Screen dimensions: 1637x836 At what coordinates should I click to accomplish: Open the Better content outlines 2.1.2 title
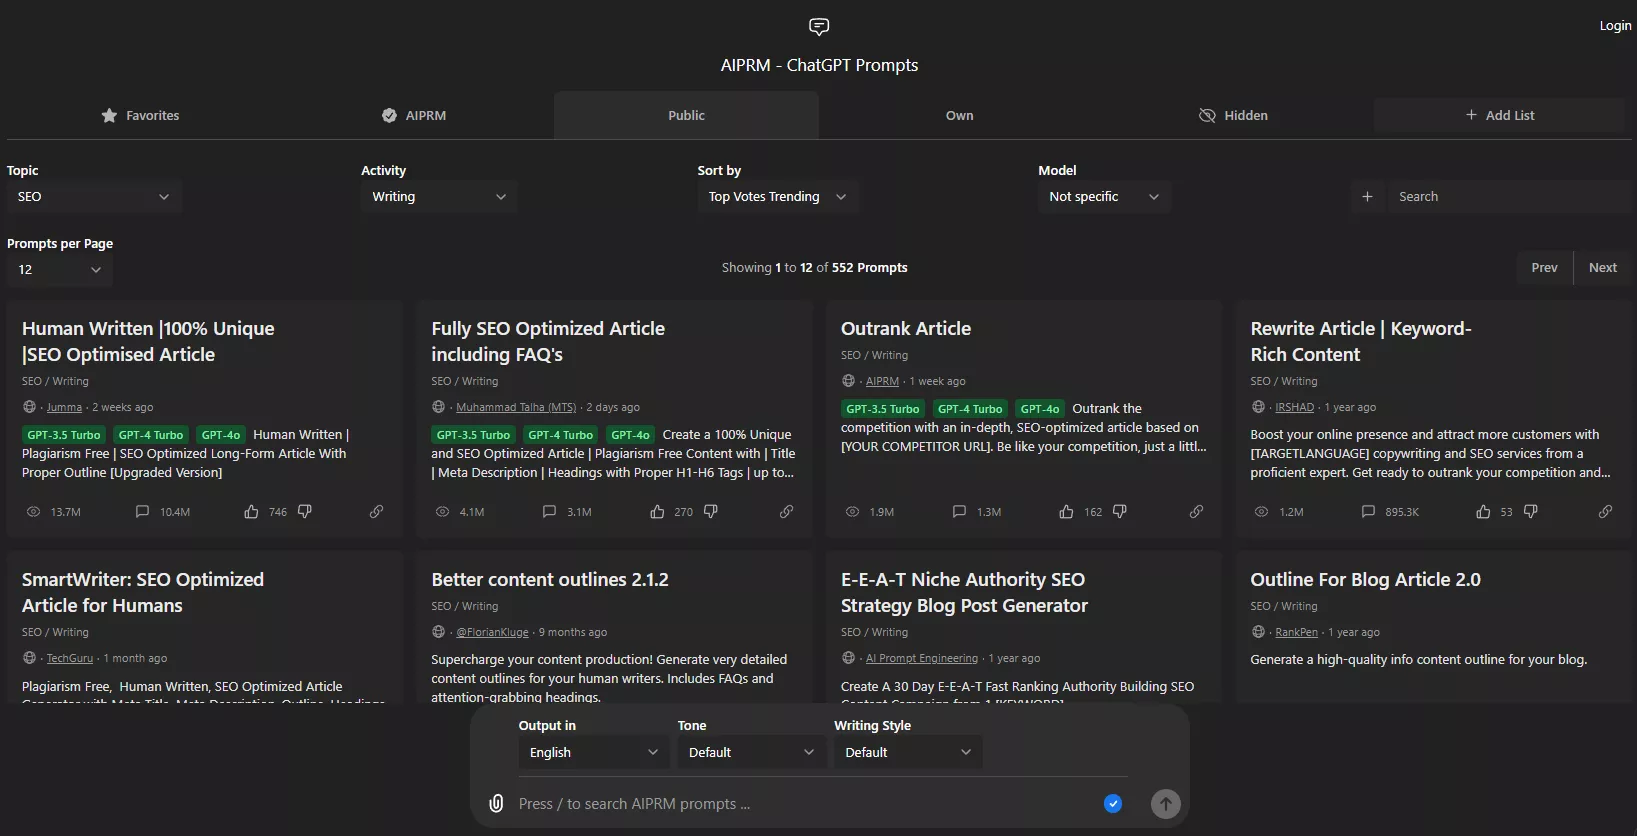tap(550, 580)
